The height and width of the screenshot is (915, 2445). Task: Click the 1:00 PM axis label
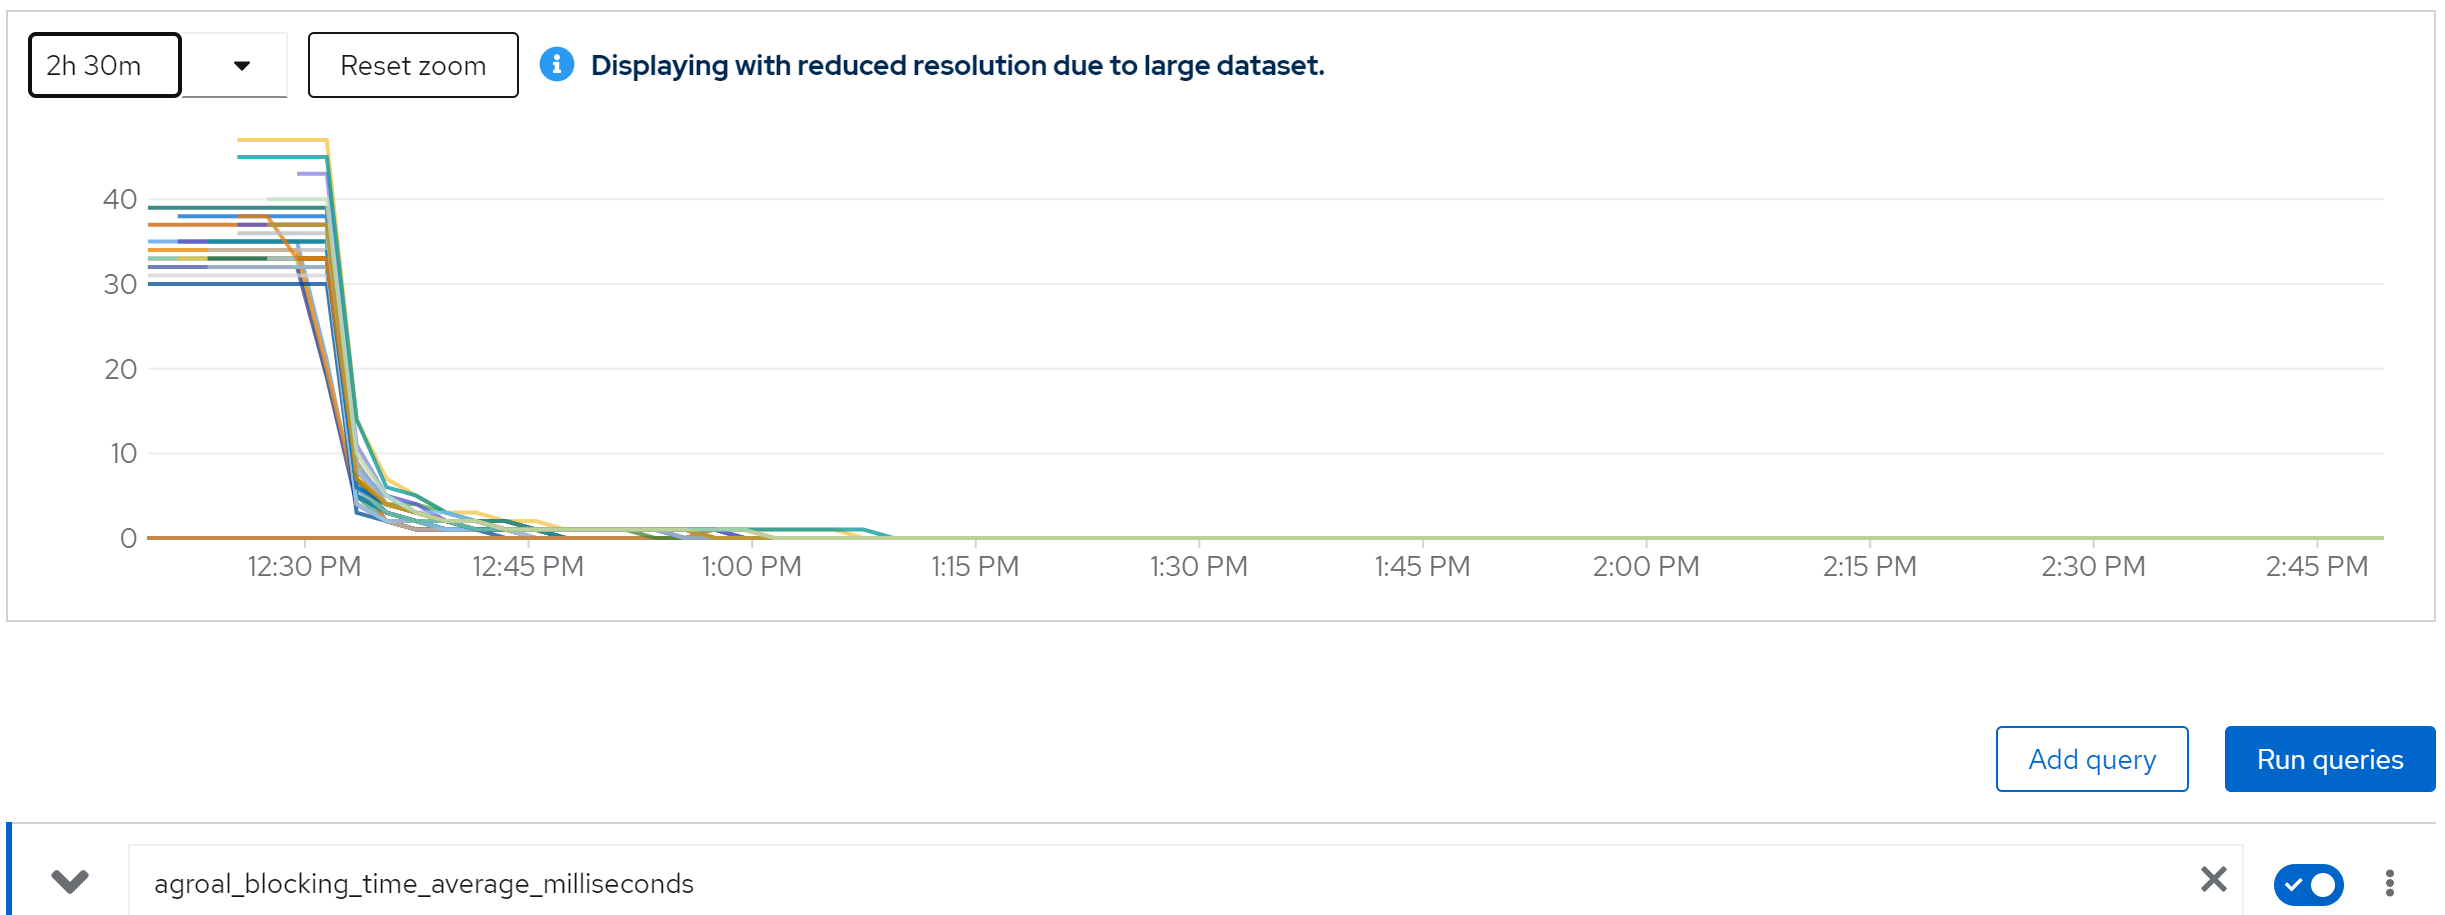tap(751, 567)
